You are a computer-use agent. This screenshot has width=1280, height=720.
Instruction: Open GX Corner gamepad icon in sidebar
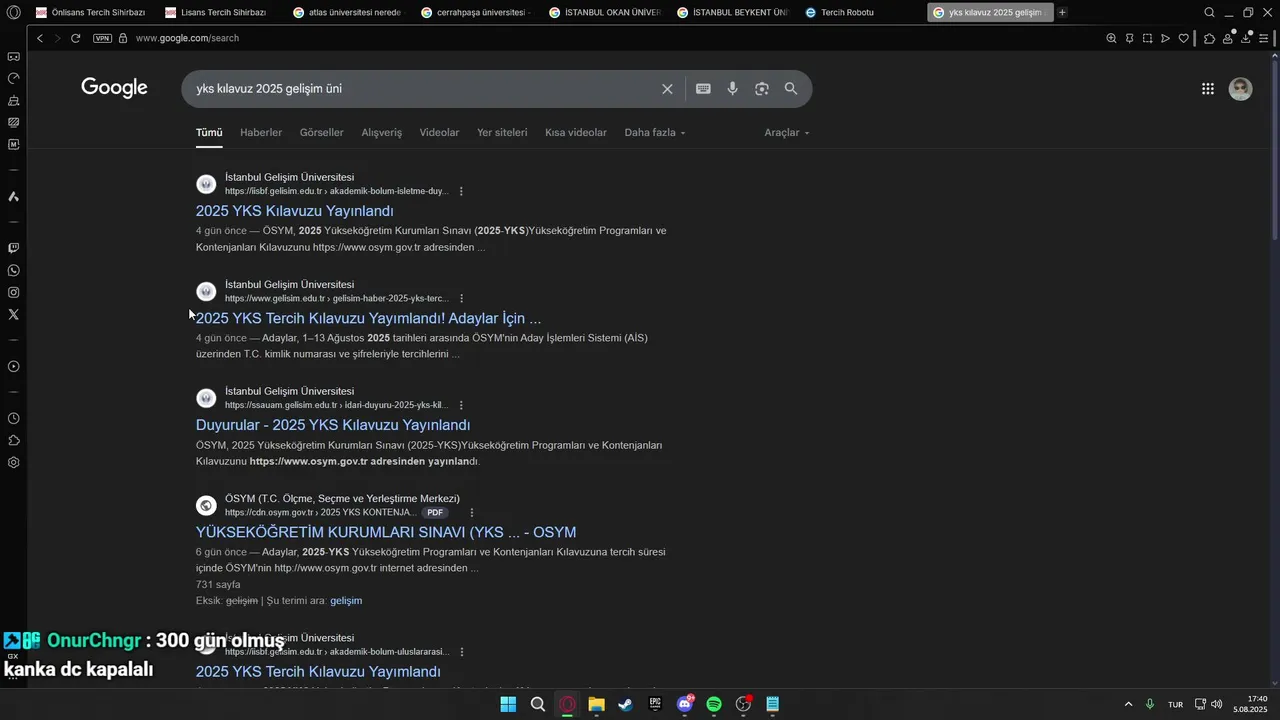coord(13,56)
